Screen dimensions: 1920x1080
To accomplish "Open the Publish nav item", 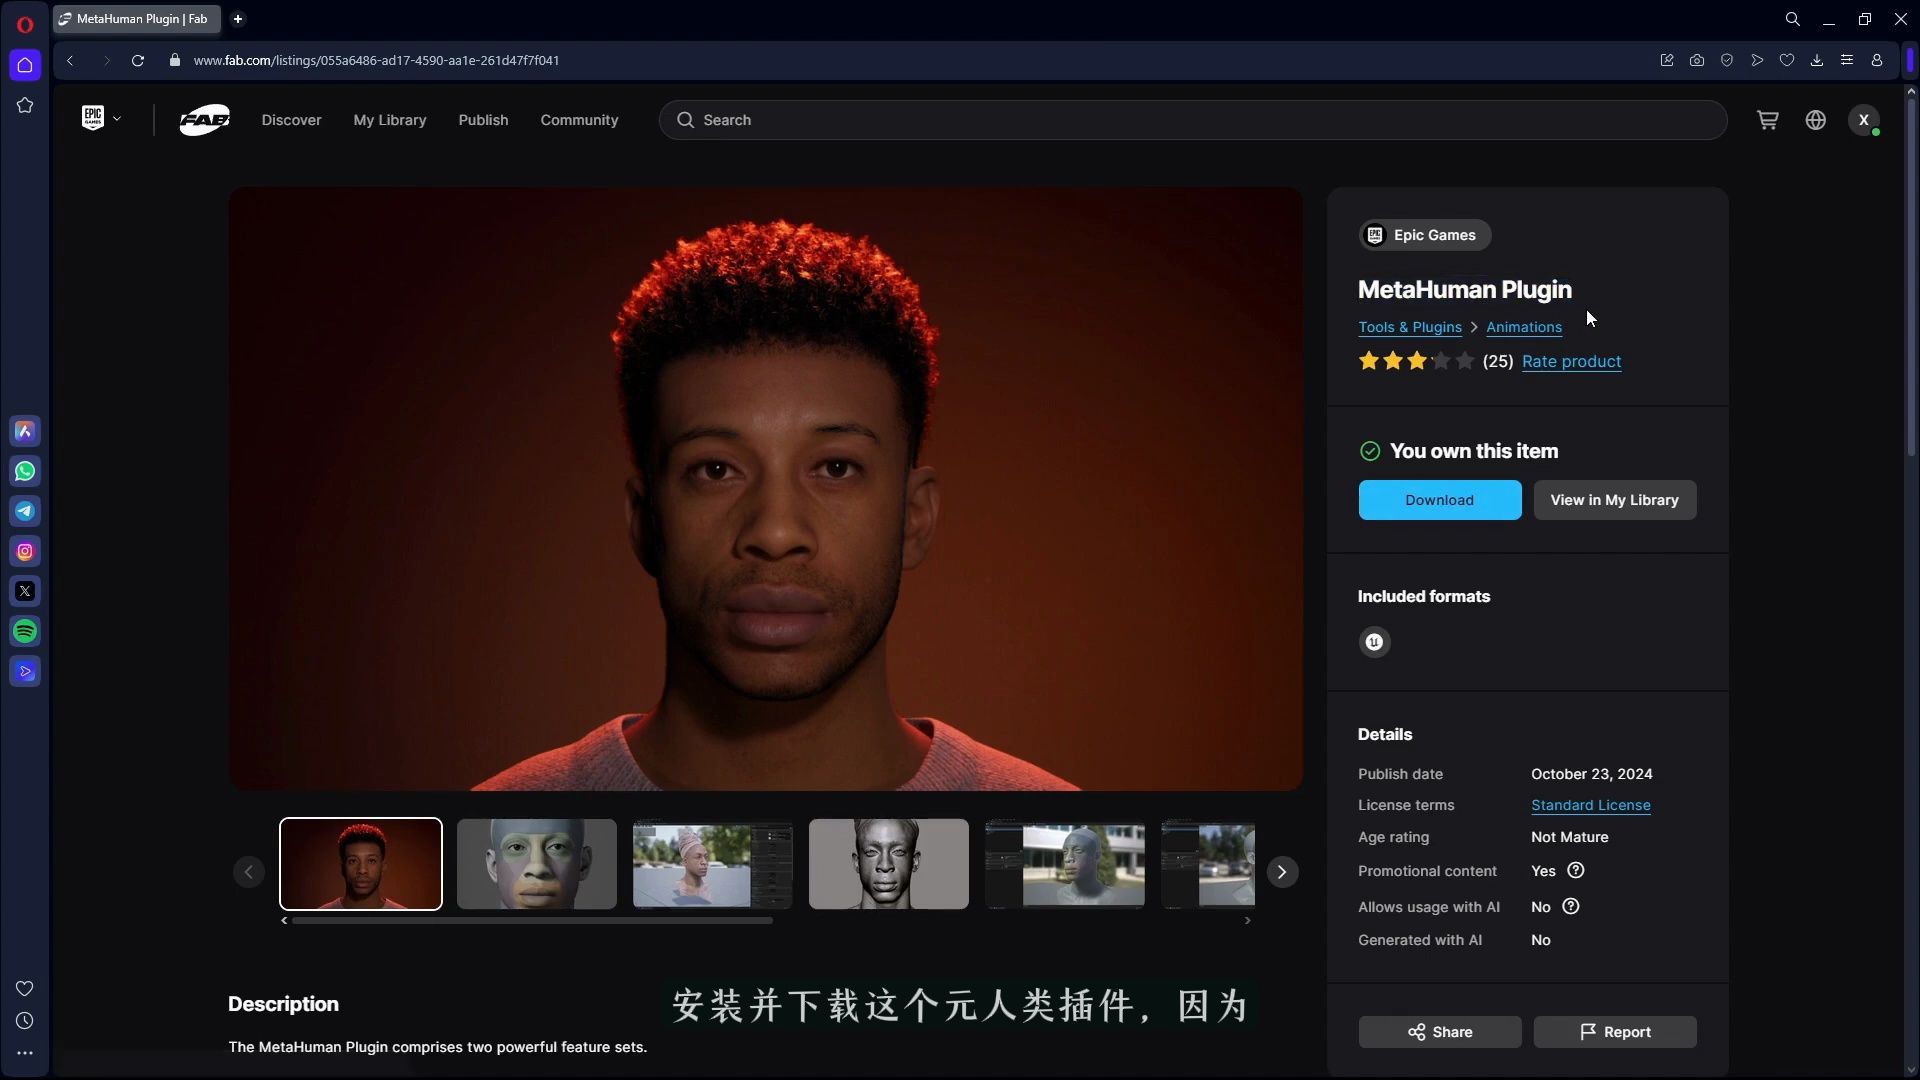I will pos(483,120).
